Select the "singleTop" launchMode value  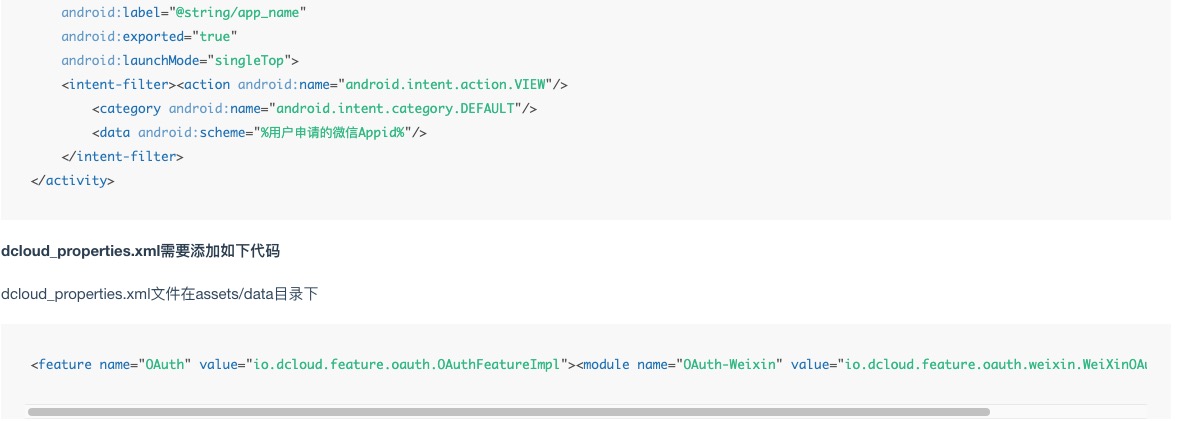pos(254,60)
